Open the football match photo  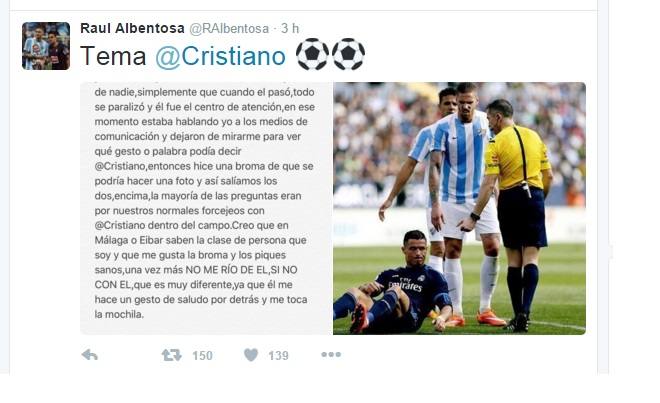pyautogui.click(x=459, y=208)
